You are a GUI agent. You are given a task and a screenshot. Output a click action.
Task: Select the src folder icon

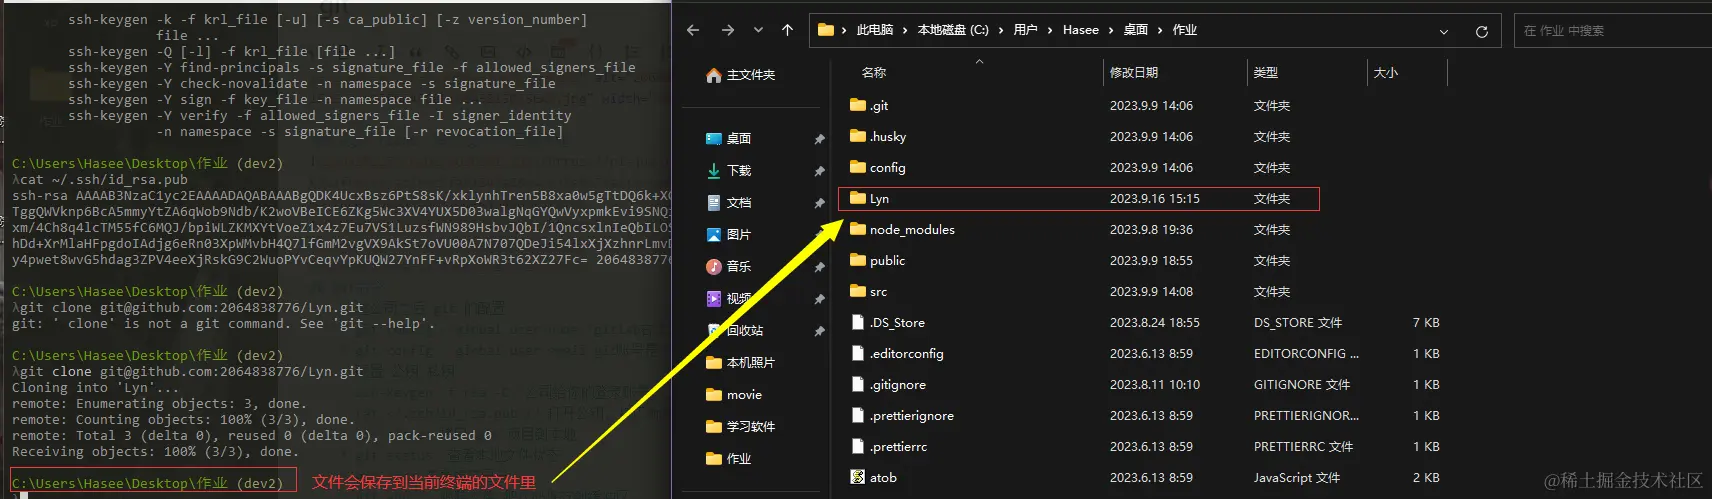[x=857, y=291]
